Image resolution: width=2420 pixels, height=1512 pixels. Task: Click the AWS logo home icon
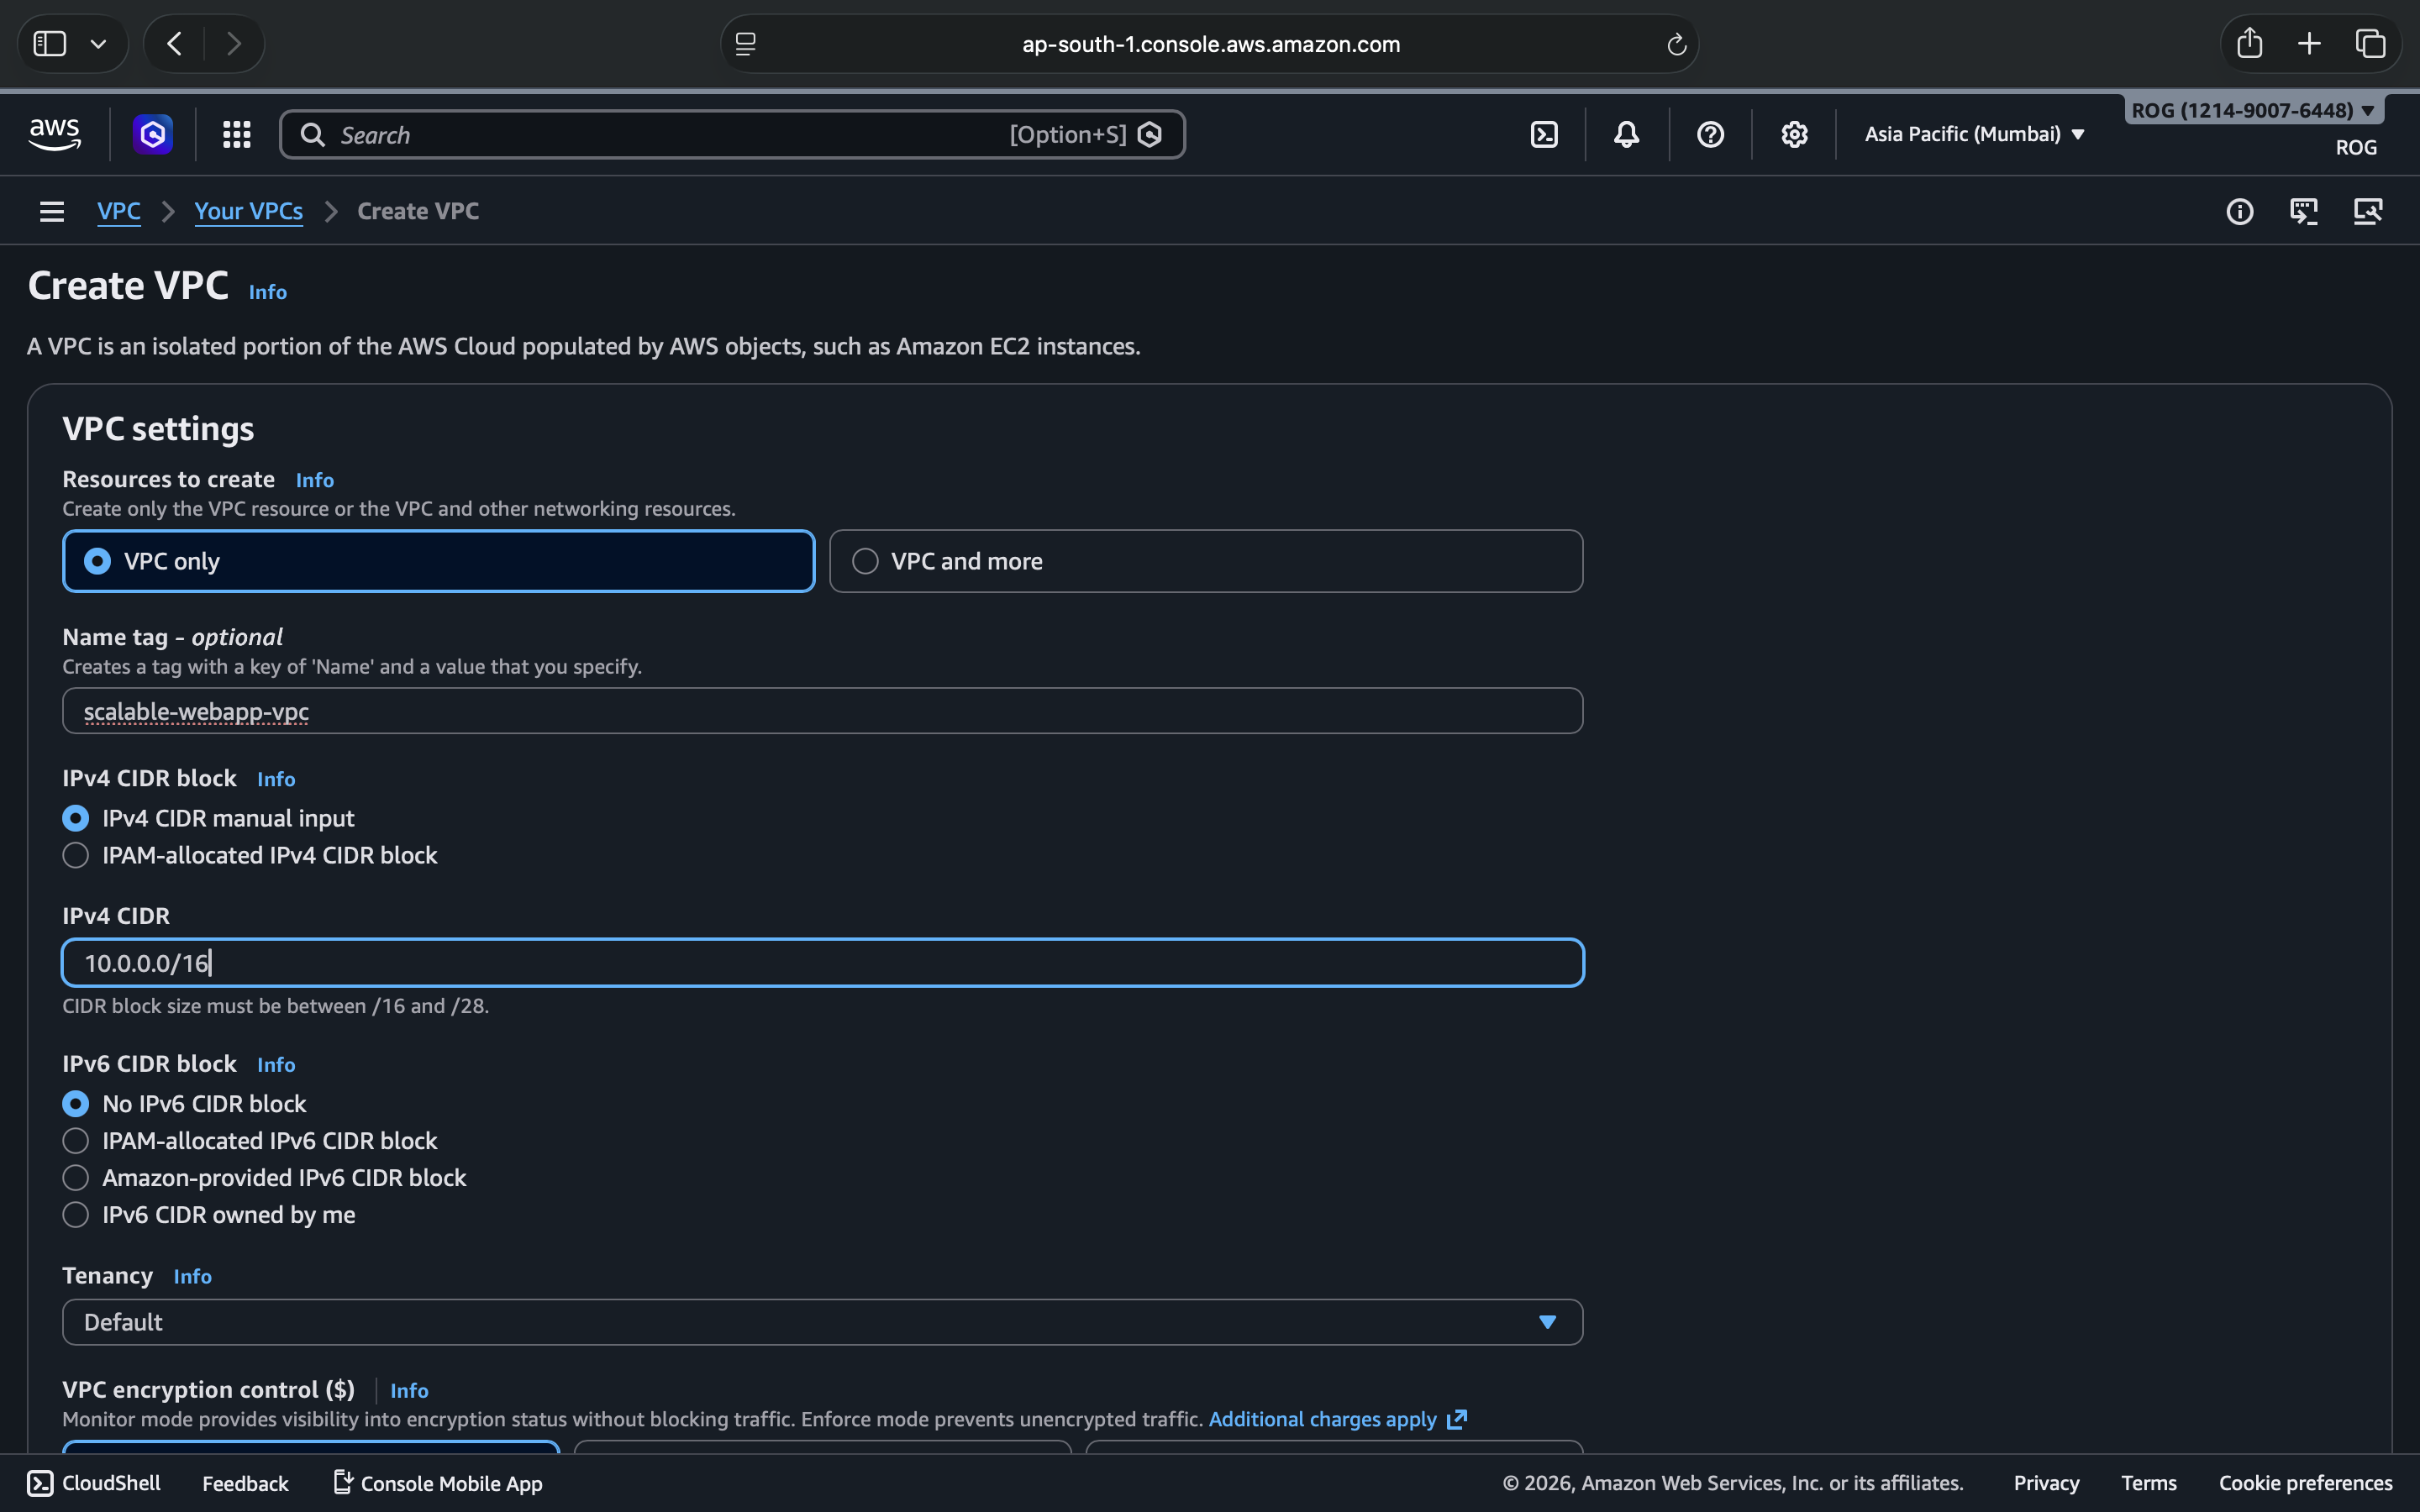tap(54, 134)
